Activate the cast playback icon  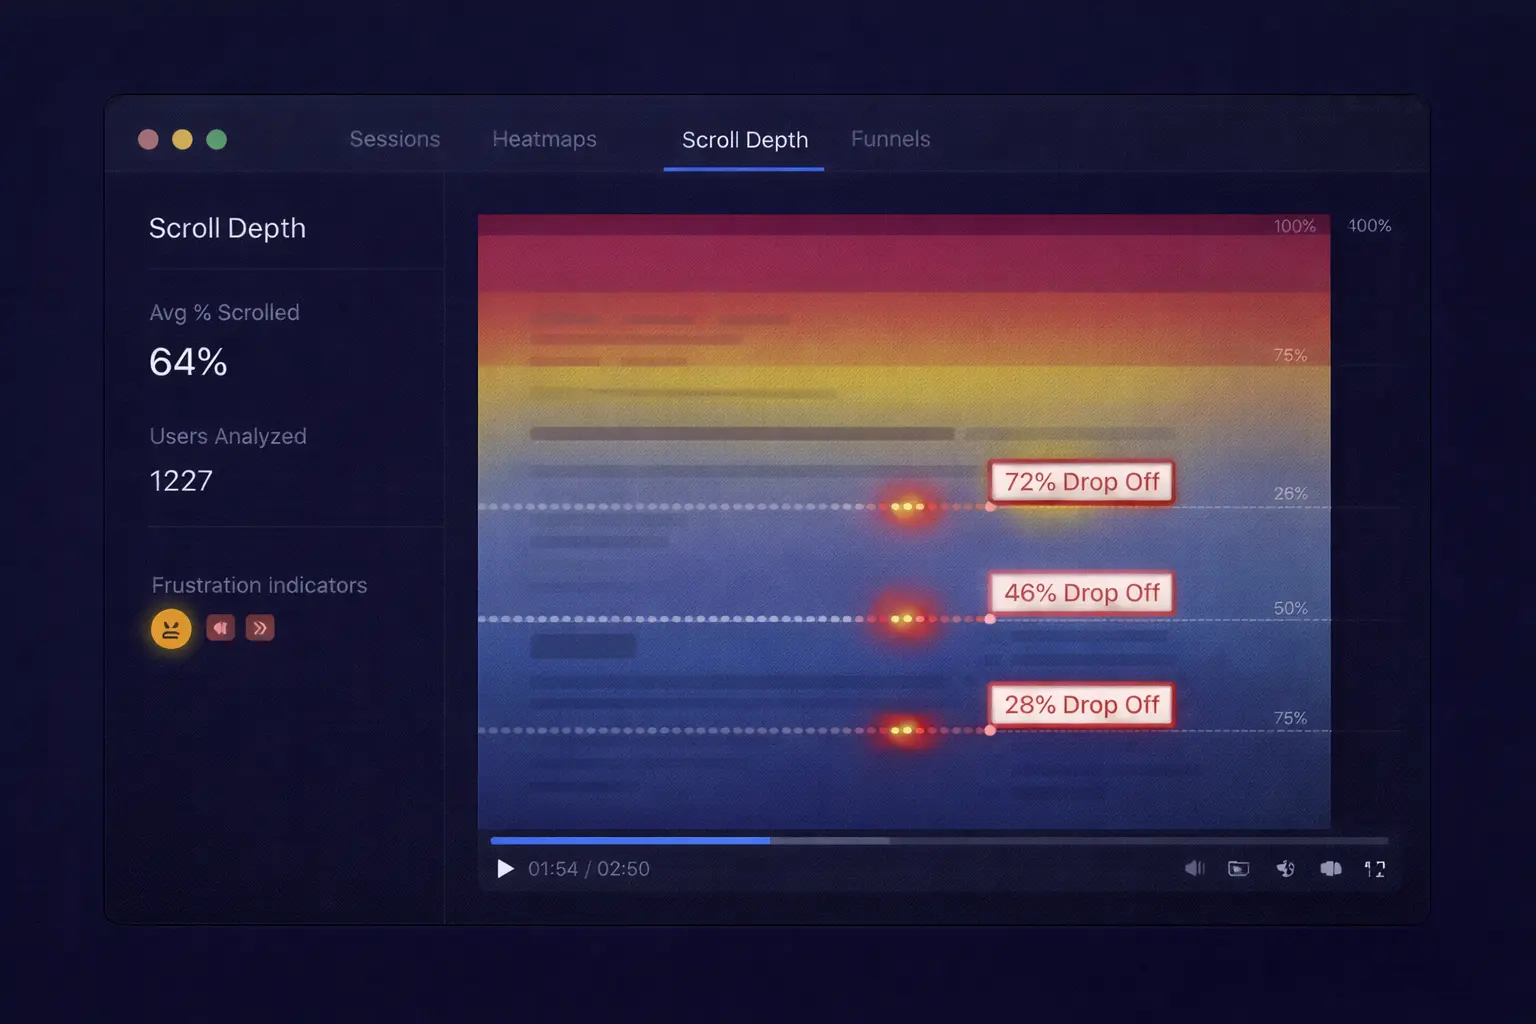(1285, 869)
